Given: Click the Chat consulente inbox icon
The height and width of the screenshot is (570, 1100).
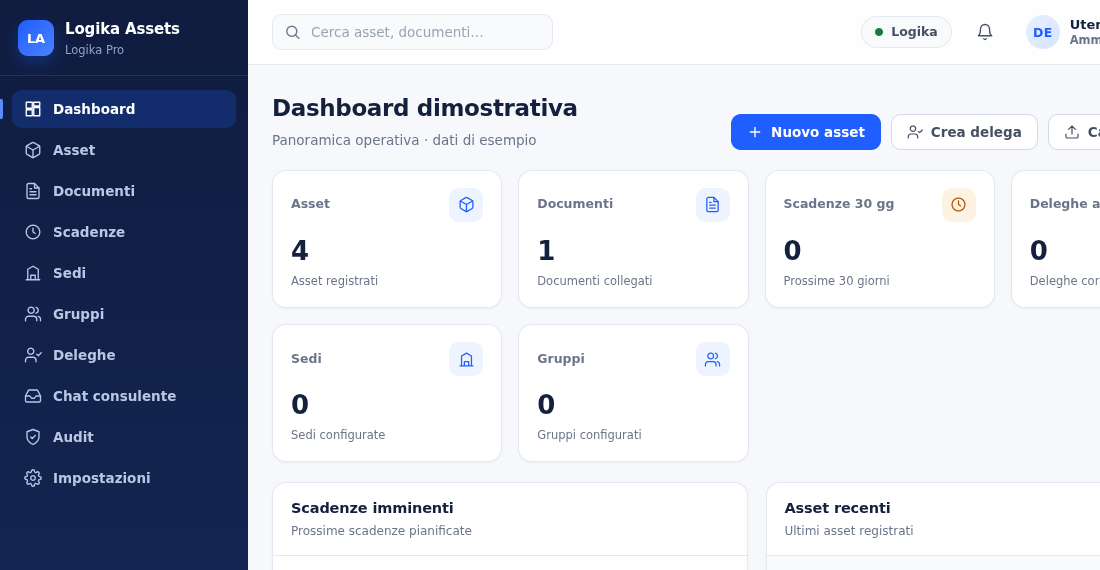Looking at the screenshot, I should coord(33,396).
